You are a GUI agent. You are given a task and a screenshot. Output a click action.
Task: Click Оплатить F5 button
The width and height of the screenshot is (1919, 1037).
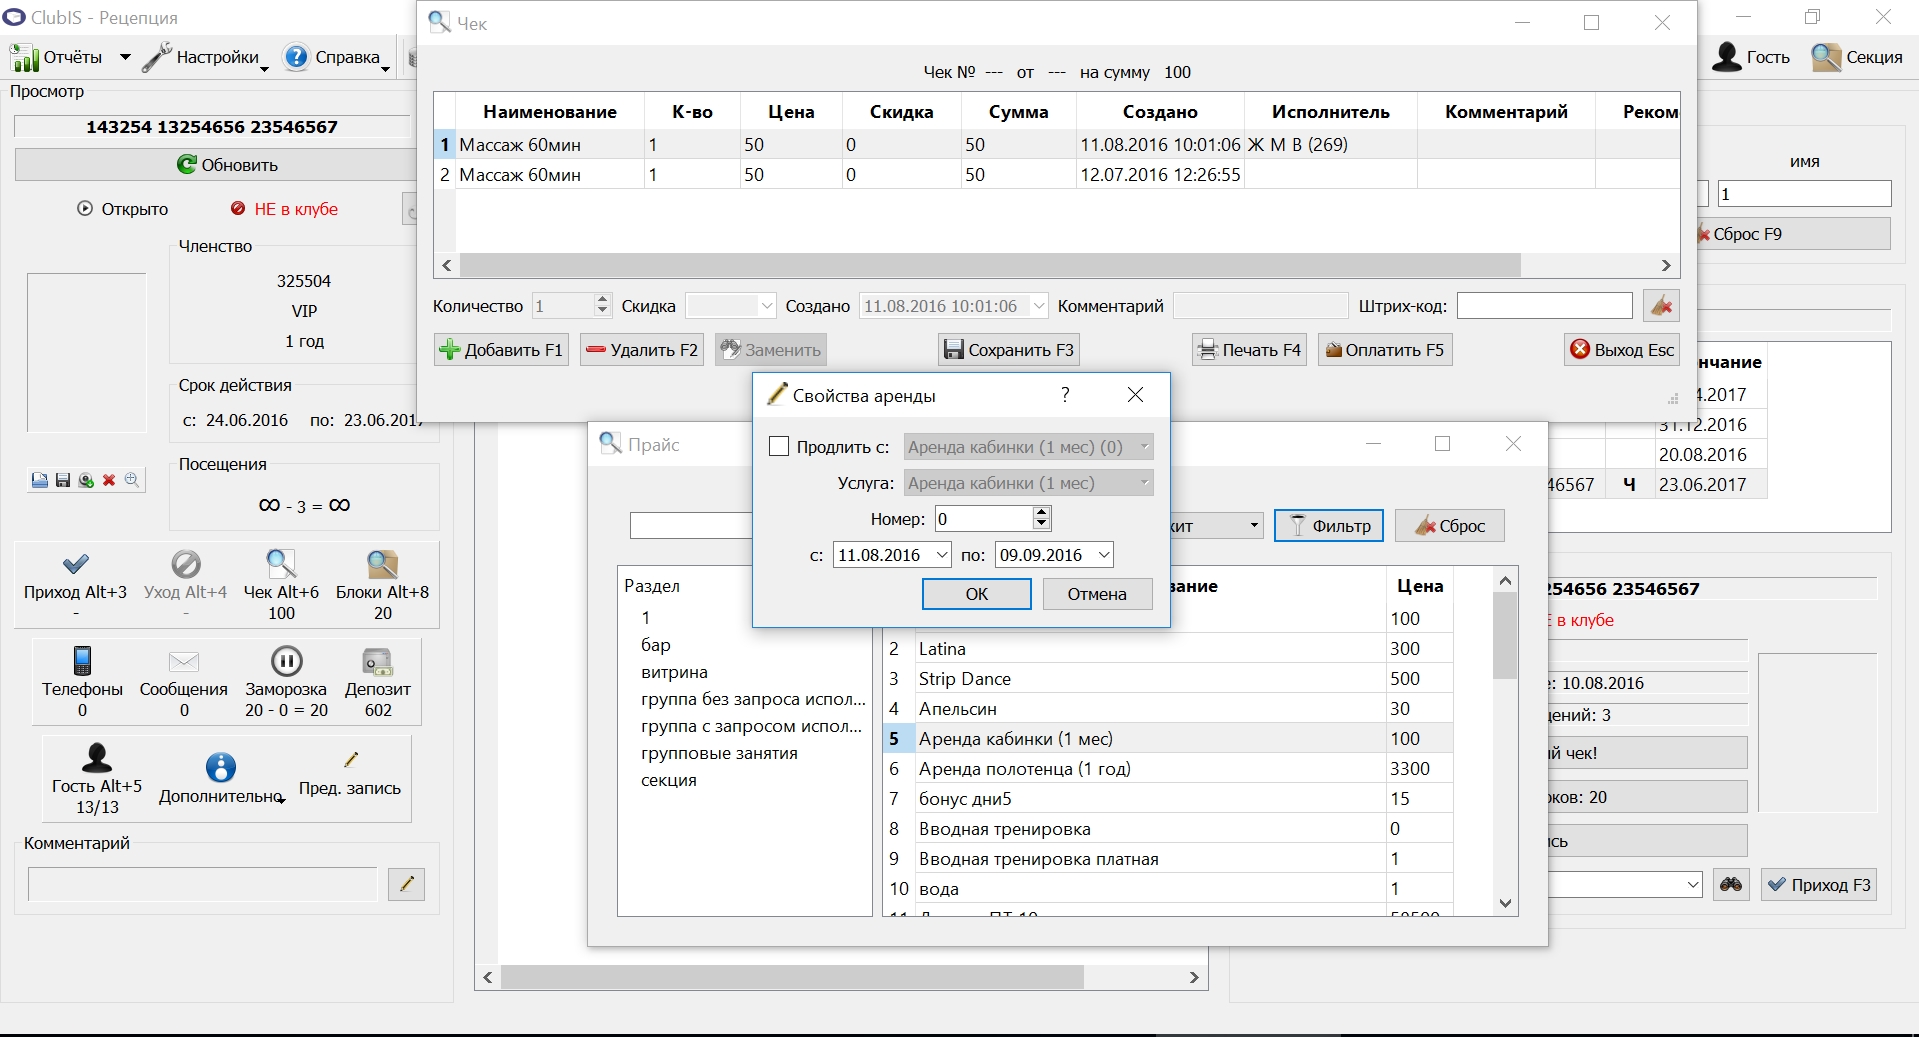[x=1385, y=350]
